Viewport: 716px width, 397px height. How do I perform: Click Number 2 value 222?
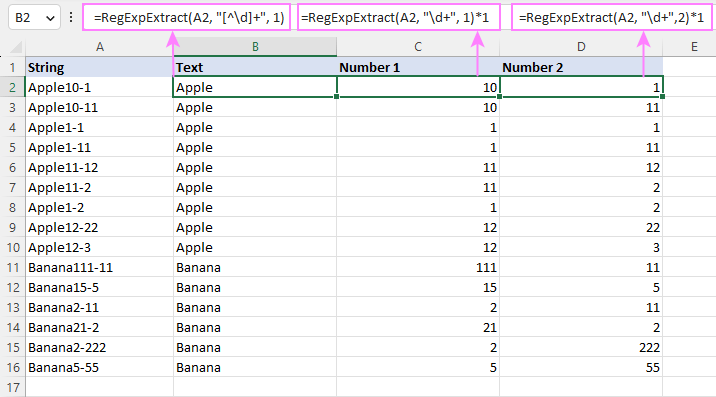[581, 347]
